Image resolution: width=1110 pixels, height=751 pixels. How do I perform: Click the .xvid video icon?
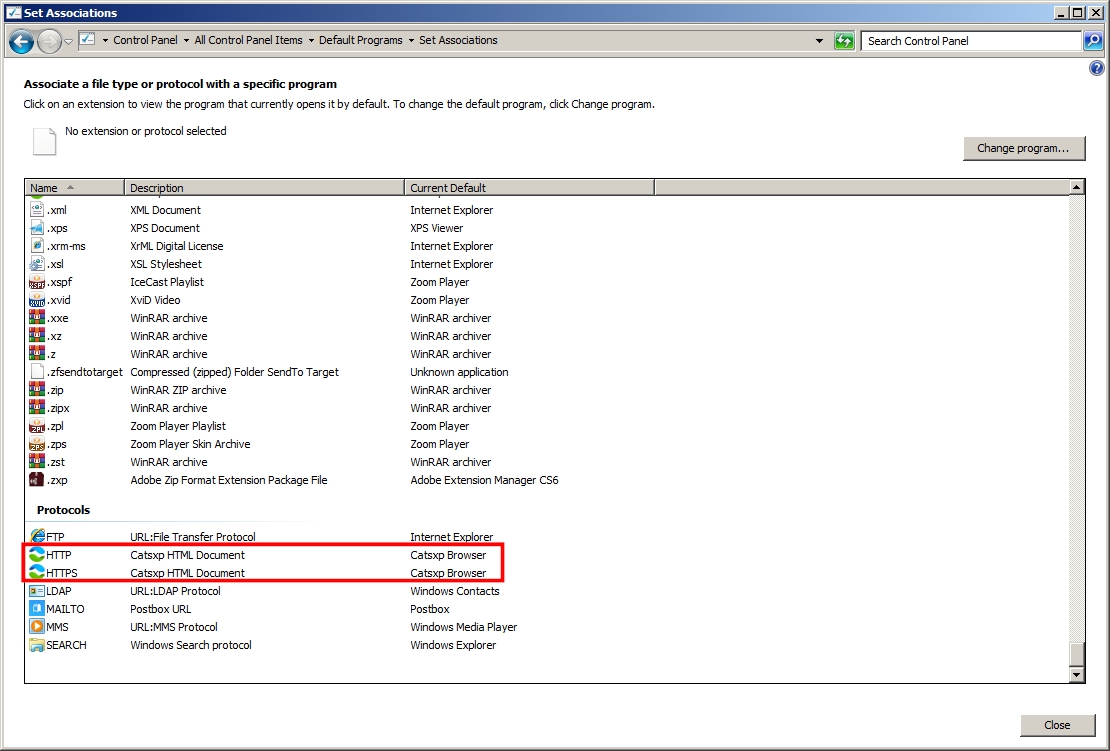(x=37, y=300)
